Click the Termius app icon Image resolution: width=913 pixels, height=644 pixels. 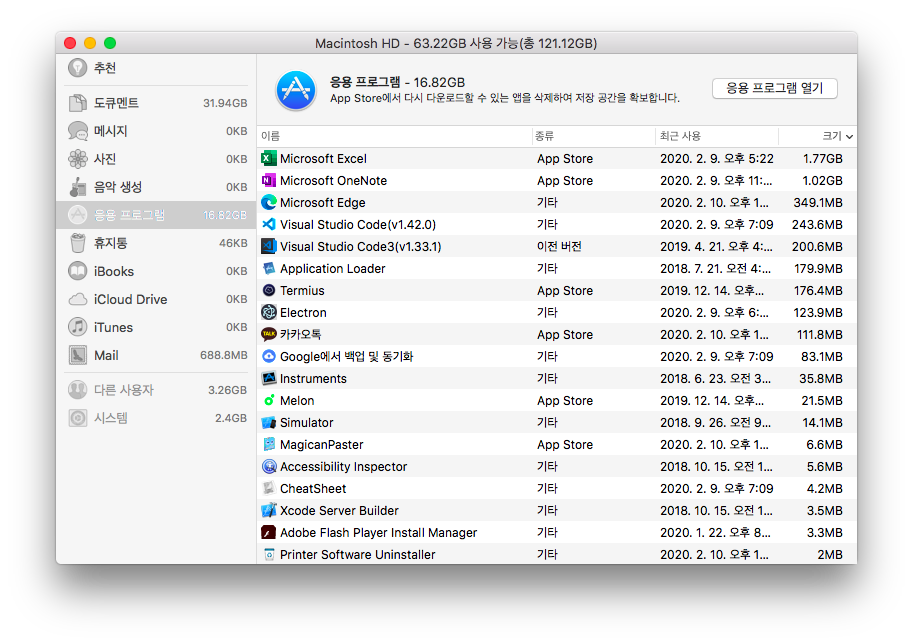coord(268,291)
